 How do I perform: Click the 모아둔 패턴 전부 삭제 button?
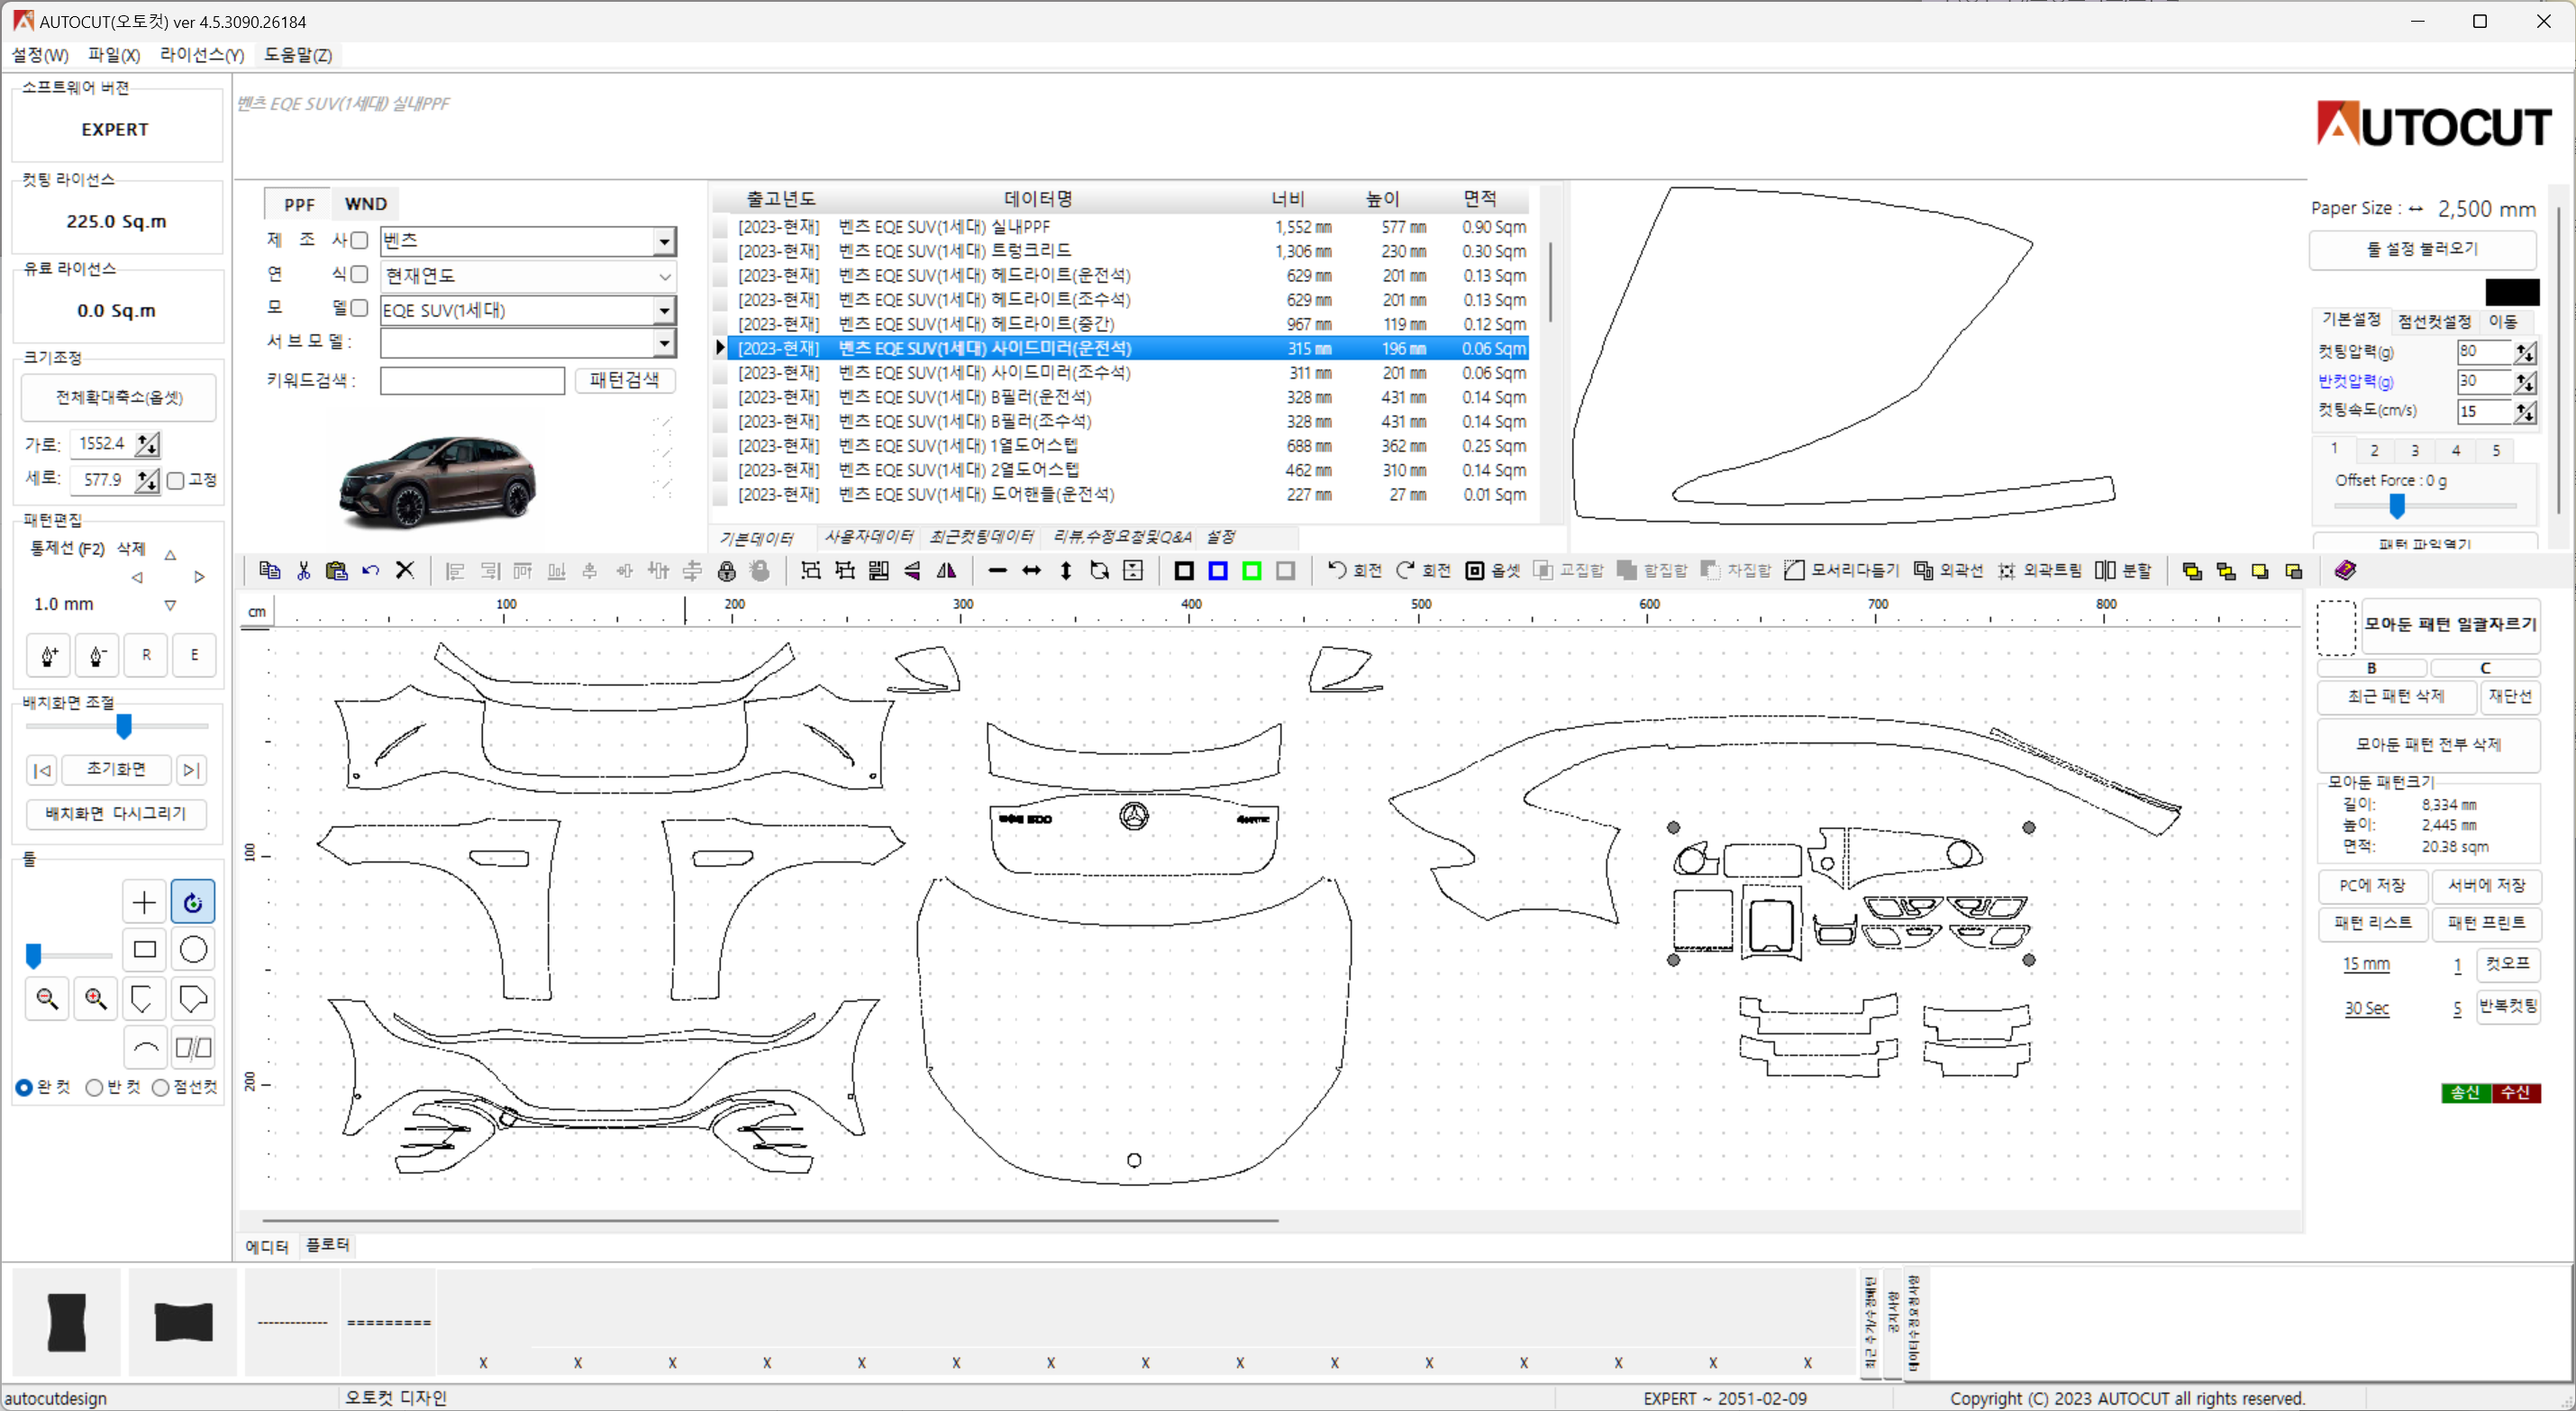(x=2428, y=744)
